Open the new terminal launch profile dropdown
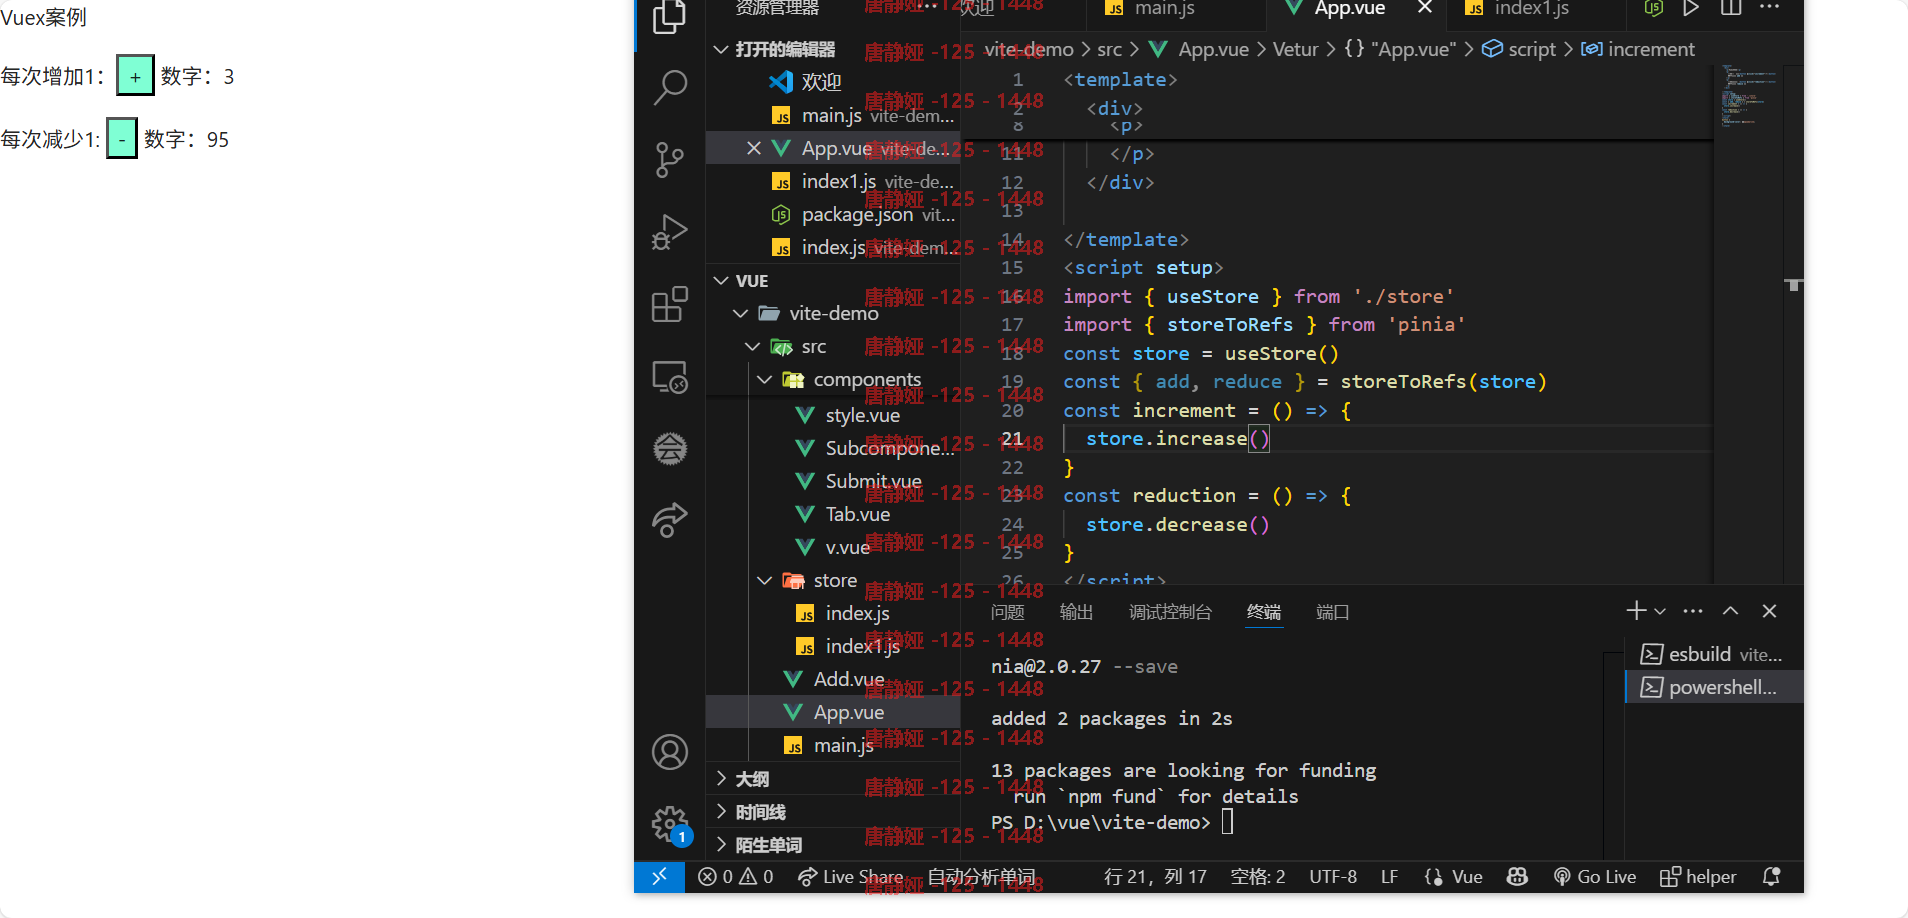The height and width of the screenshot is (918, 1908). point(1660,611)
